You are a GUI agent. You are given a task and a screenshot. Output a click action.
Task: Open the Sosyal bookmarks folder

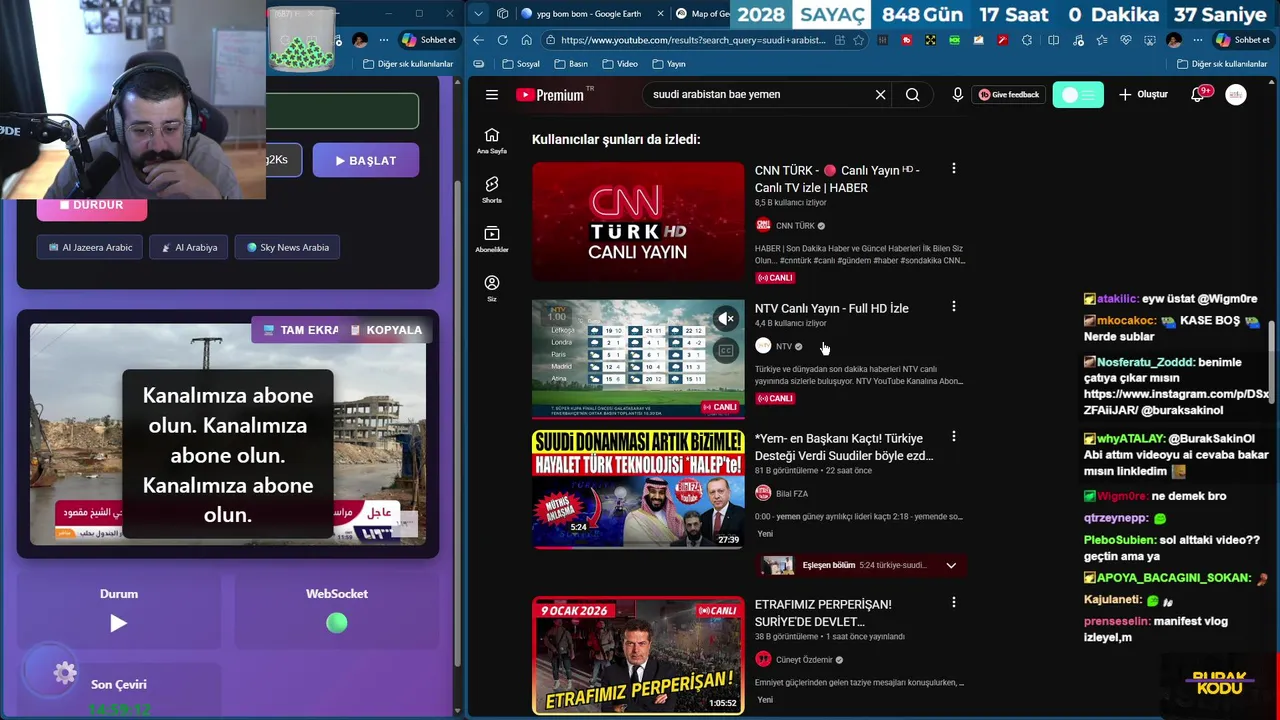pyautogui.click(x=521, y=64)
